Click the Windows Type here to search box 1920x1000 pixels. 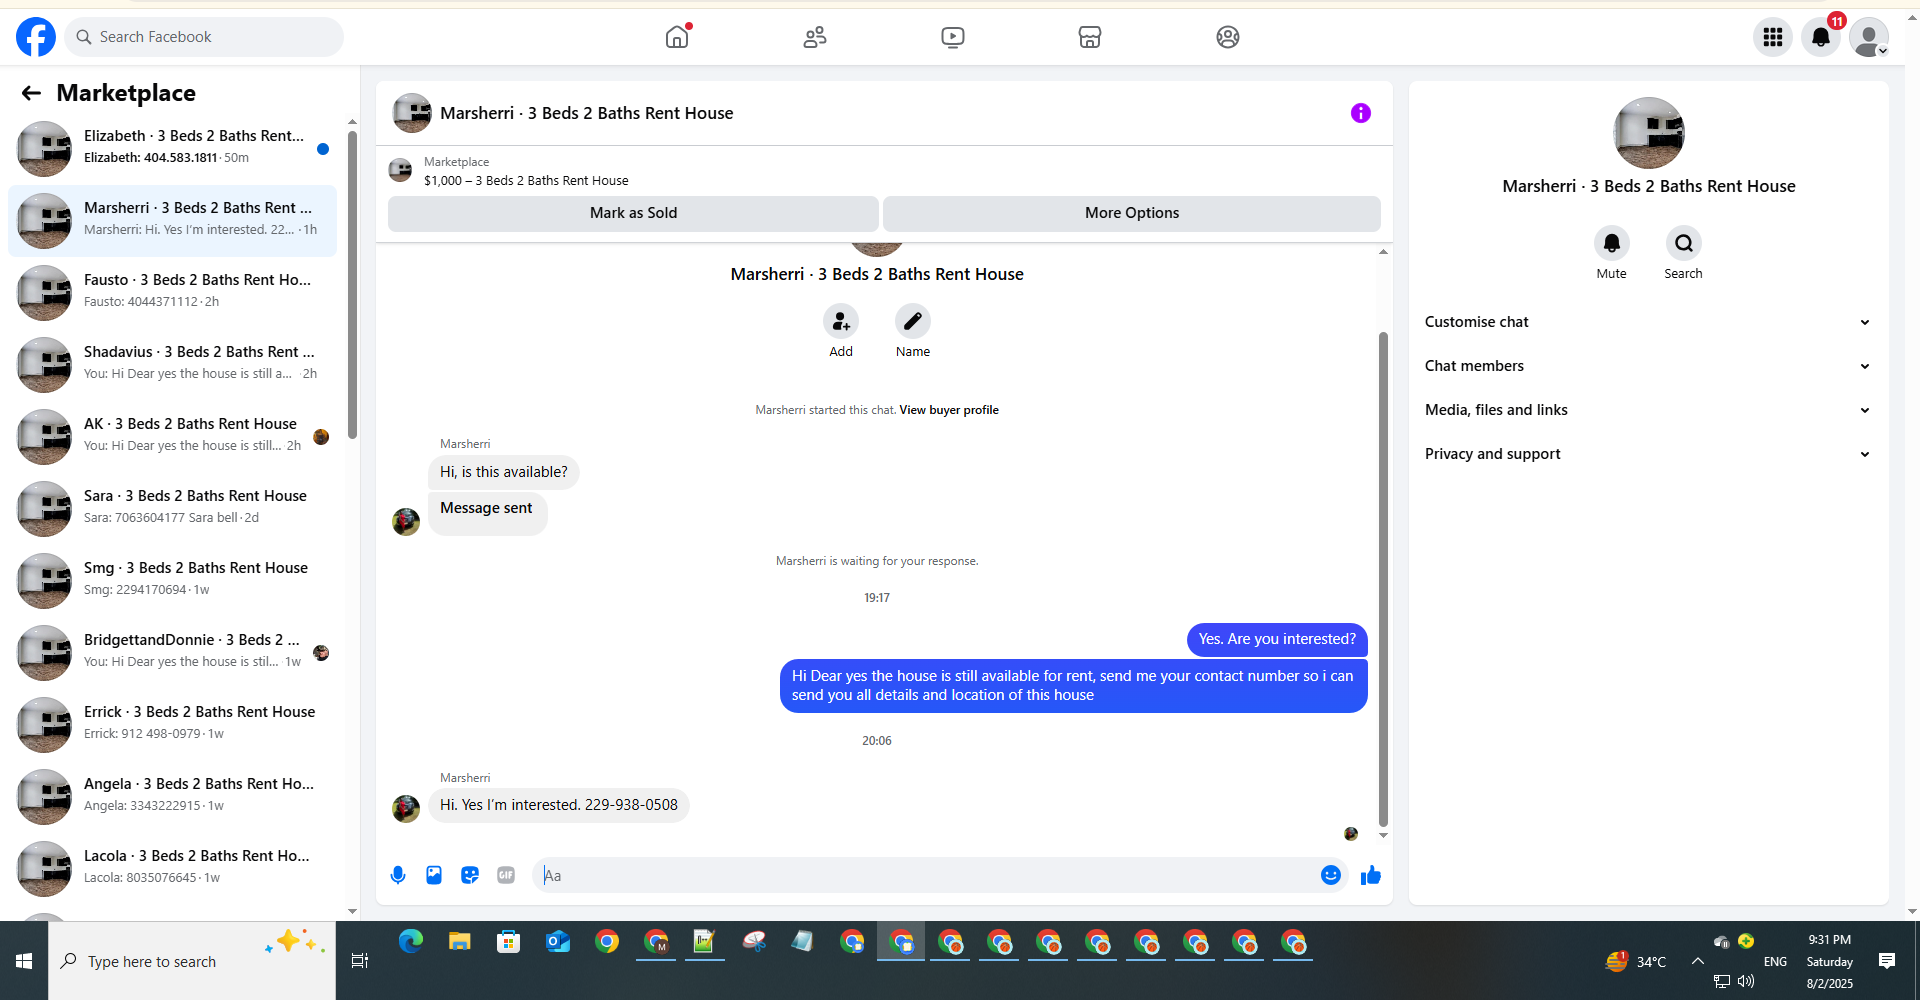(192, 961)
